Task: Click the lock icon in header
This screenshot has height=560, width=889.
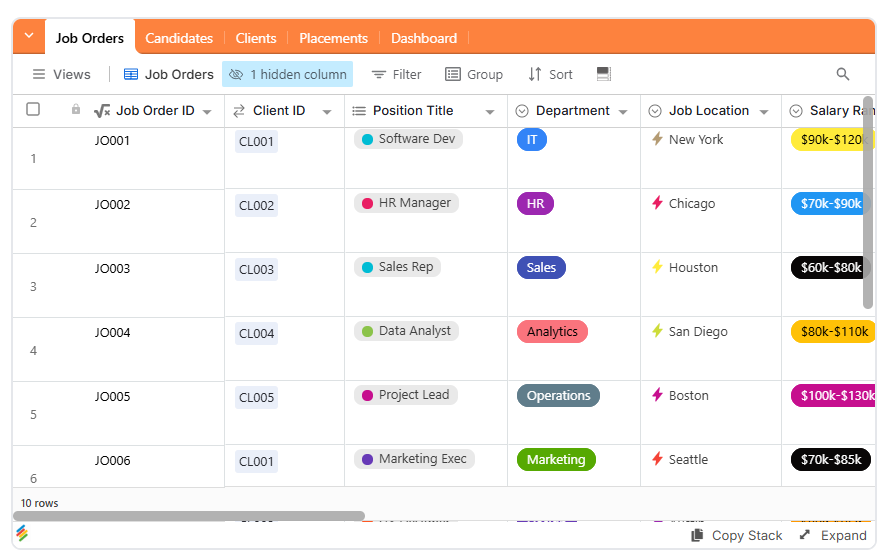Action: click(x=75, y=109)
